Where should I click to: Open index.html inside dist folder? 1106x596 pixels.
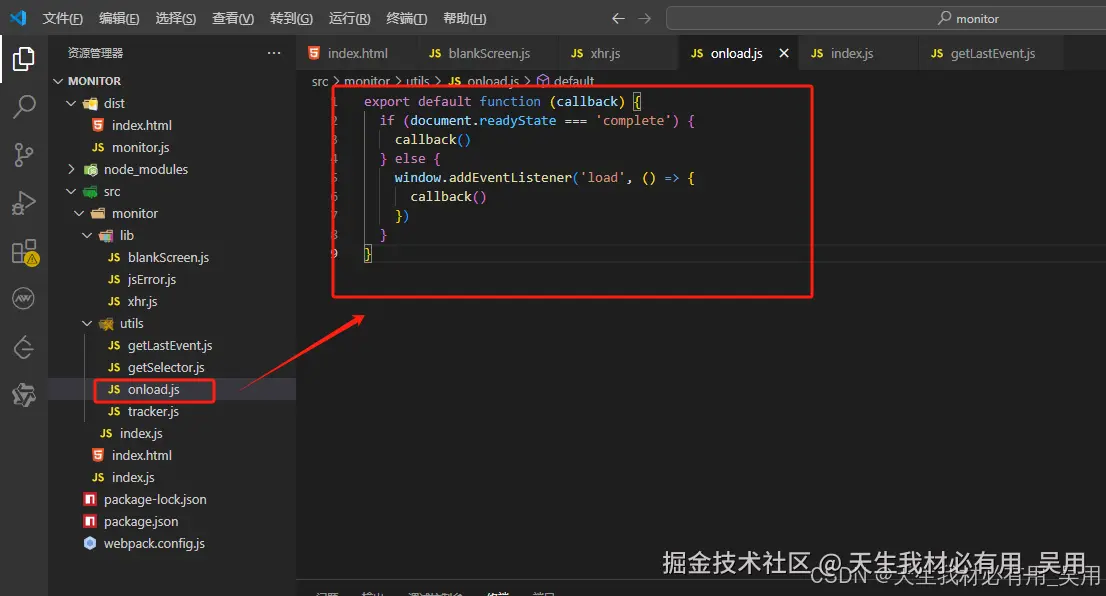pos(141,126)
